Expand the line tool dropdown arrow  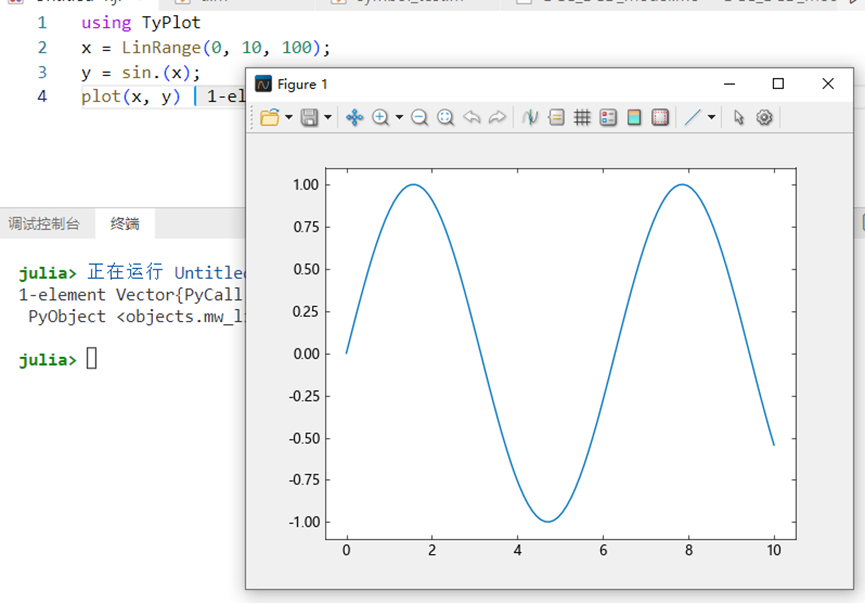[x=712, y=117]
